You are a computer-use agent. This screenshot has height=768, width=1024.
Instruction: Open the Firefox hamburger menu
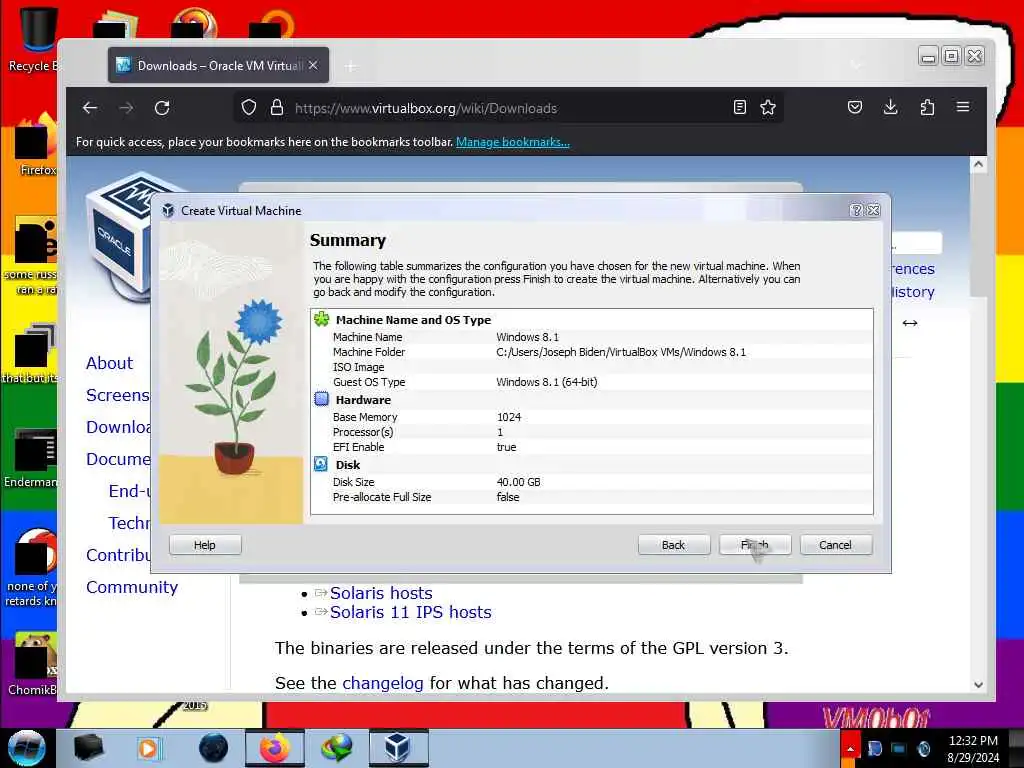(x=963, y=107)
